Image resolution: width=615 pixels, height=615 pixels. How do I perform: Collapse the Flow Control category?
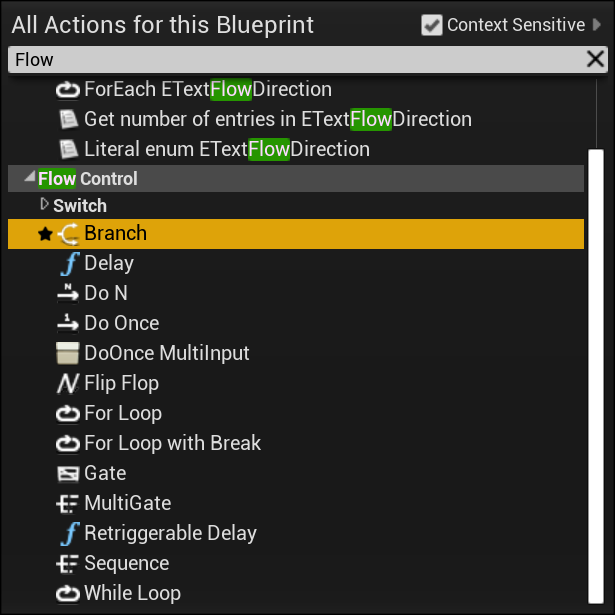tap(30, 178)
